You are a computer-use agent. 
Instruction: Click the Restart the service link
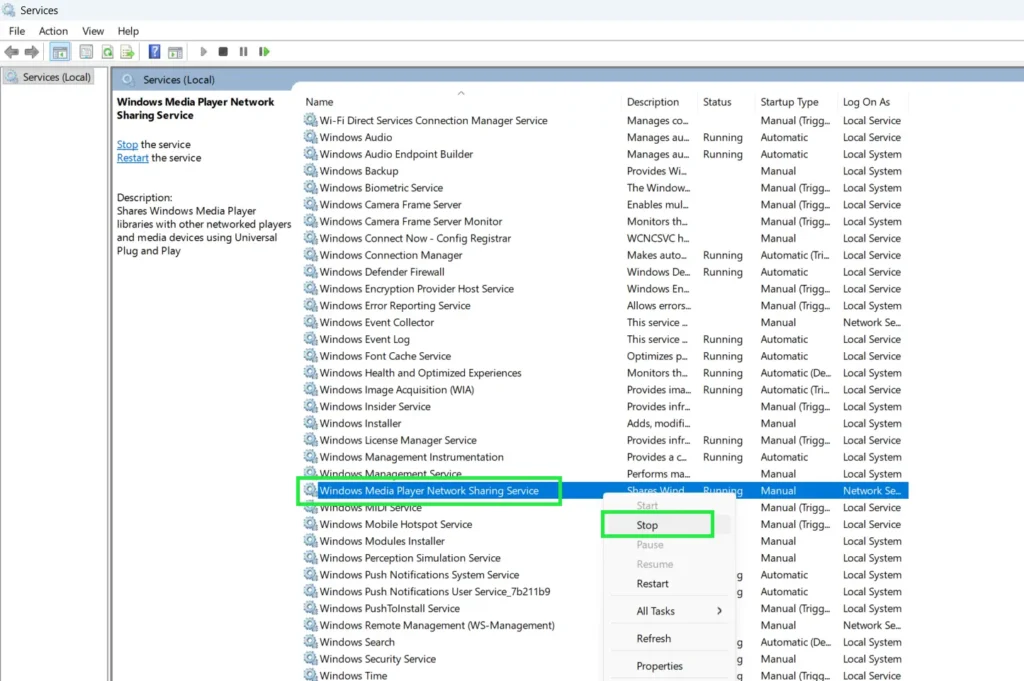point(133,157)
